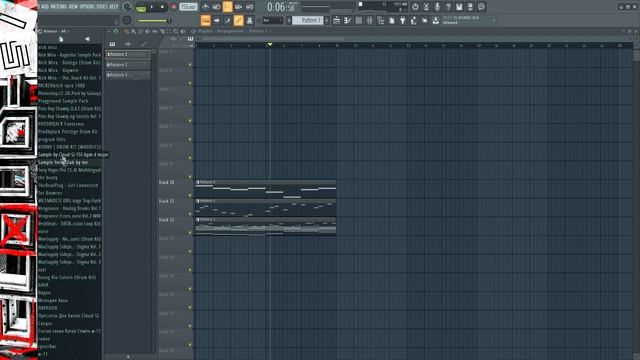Click the document page icon in toolbar
This screenshot has width=640, height=360.
pos(391,20)
